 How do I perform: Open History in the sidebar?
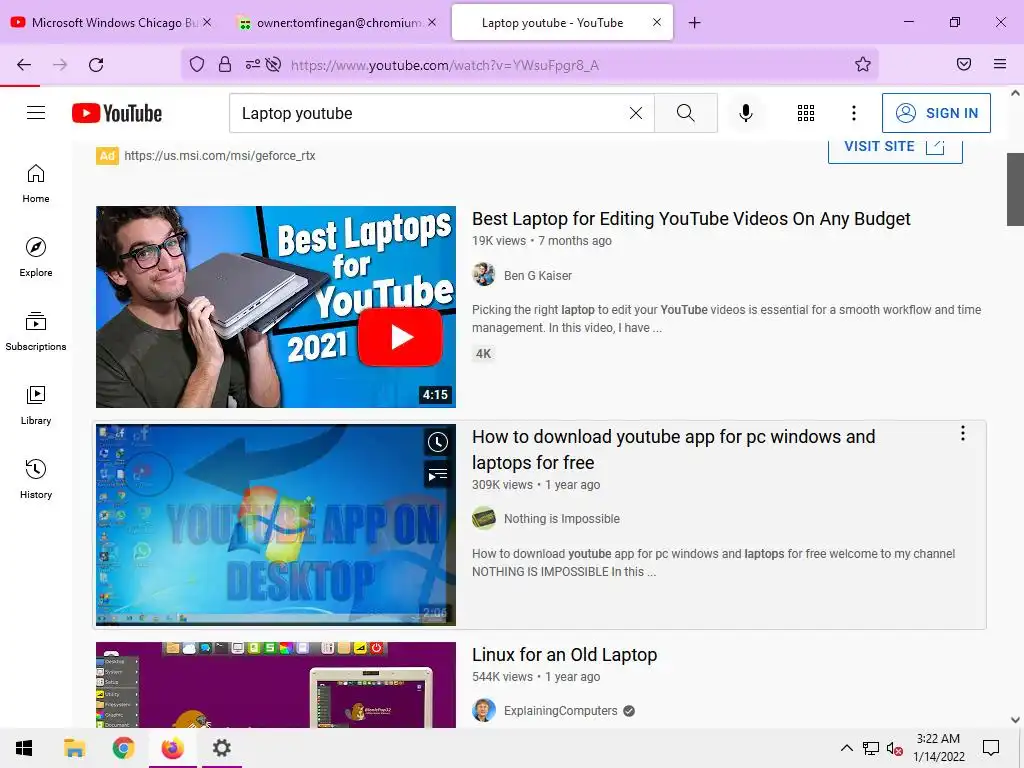[36, 479]
